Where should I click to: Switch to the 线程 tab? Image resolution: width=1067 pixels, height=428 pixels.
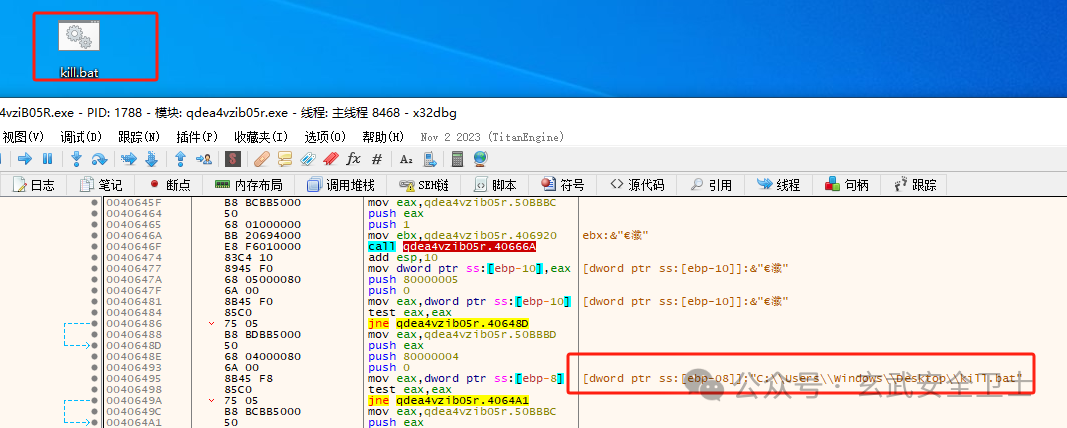[x=778, y=184]
